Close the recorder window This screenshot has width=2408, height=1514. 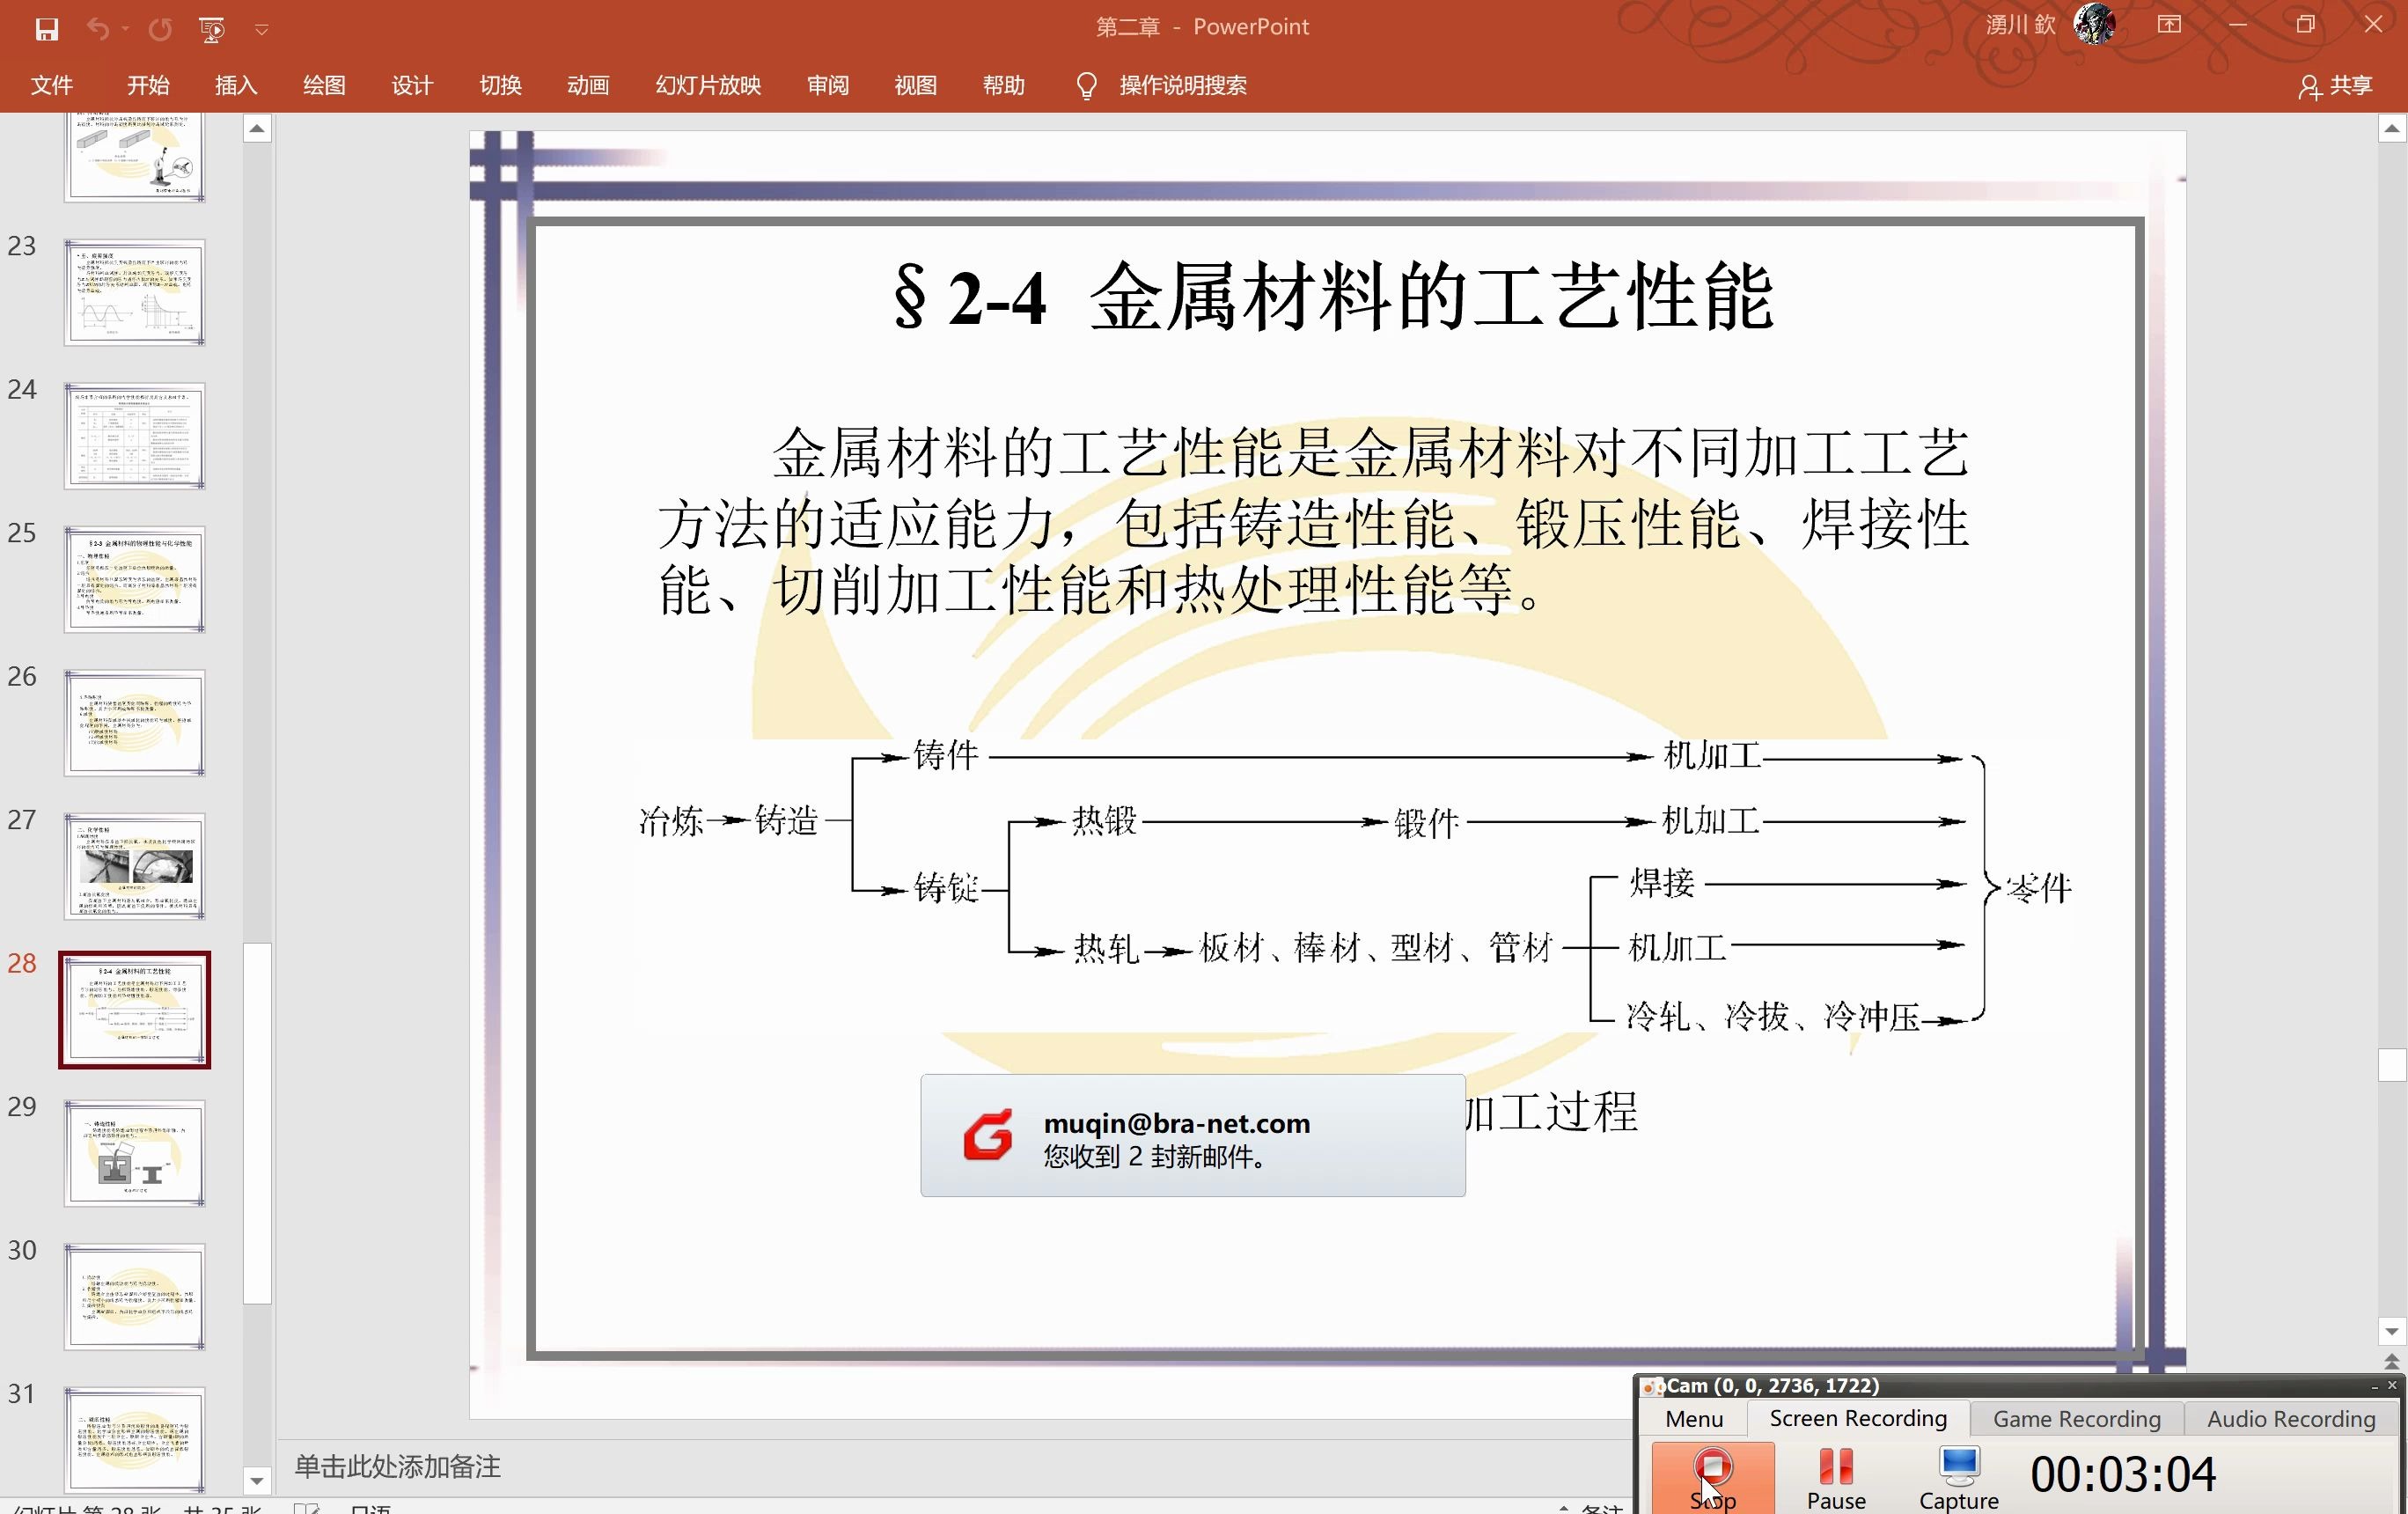coord(2392,1385)
